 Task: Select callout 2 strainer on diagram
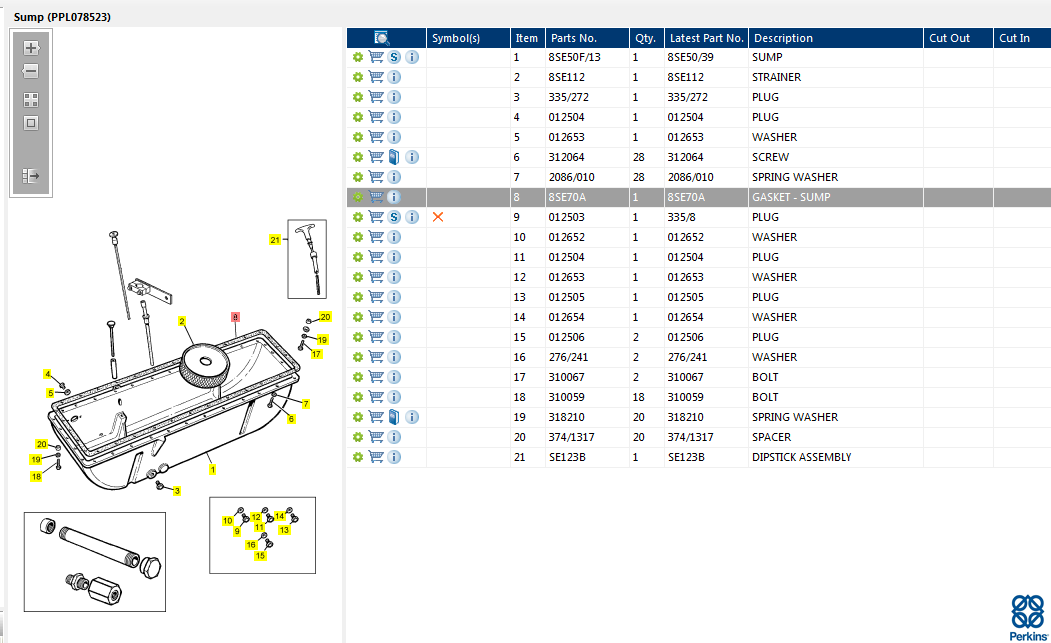pyautogui.click(x=182, y=321)
